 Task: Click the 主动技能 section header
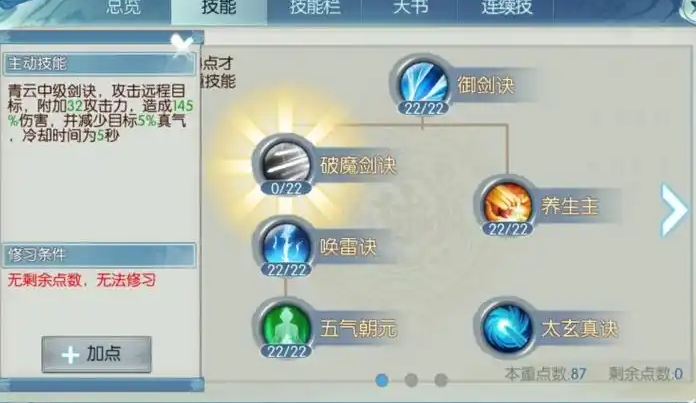[x=99, y=64]
